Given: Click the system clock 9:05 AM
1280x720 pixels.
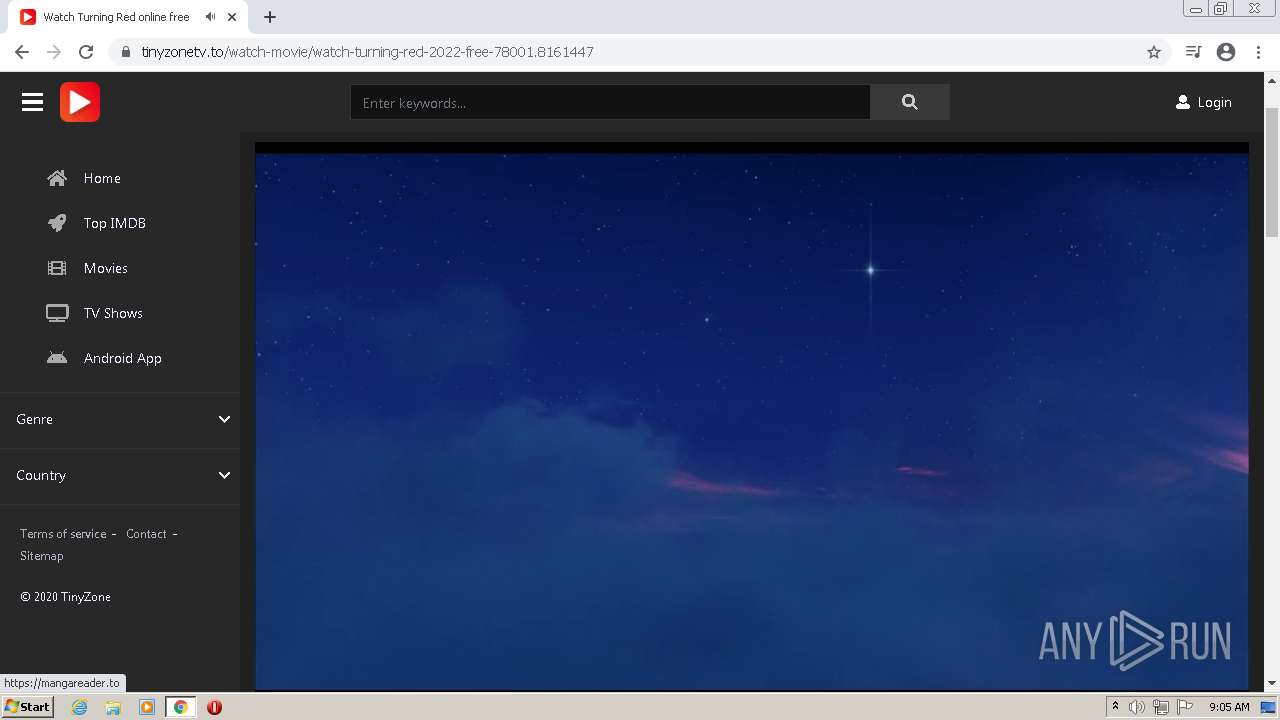Looking at the screenshot, I should (1229, 707).
